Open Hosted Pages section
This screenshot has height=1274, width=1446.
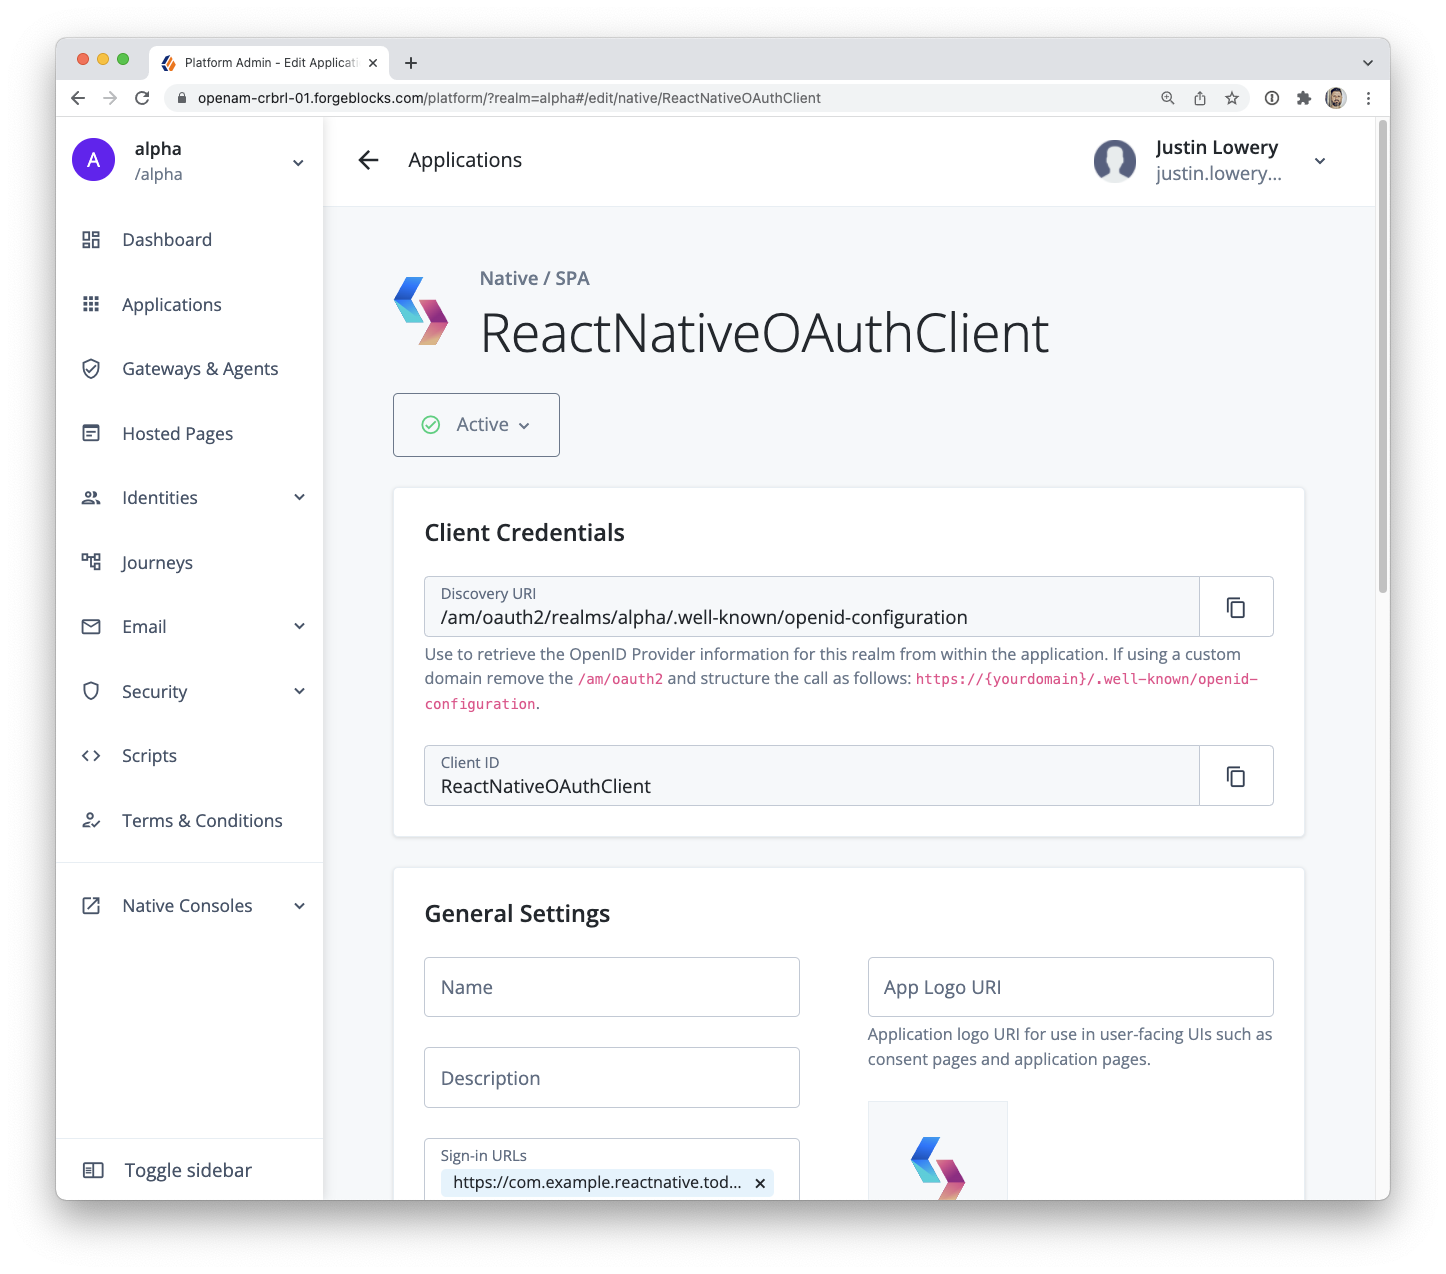tap(178, 434)
